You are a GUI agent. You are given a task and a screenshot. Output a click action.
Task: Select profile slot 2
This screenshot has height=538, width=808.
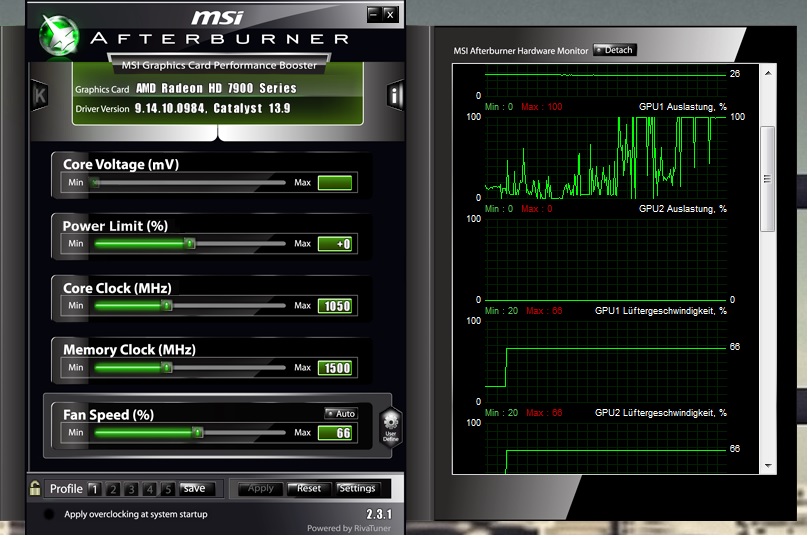coord(113,489)
